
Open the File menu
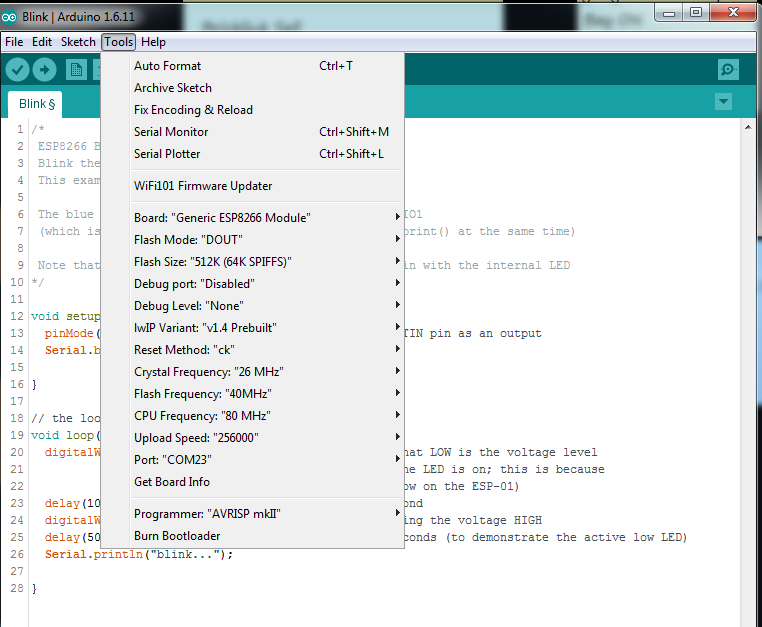14,42
